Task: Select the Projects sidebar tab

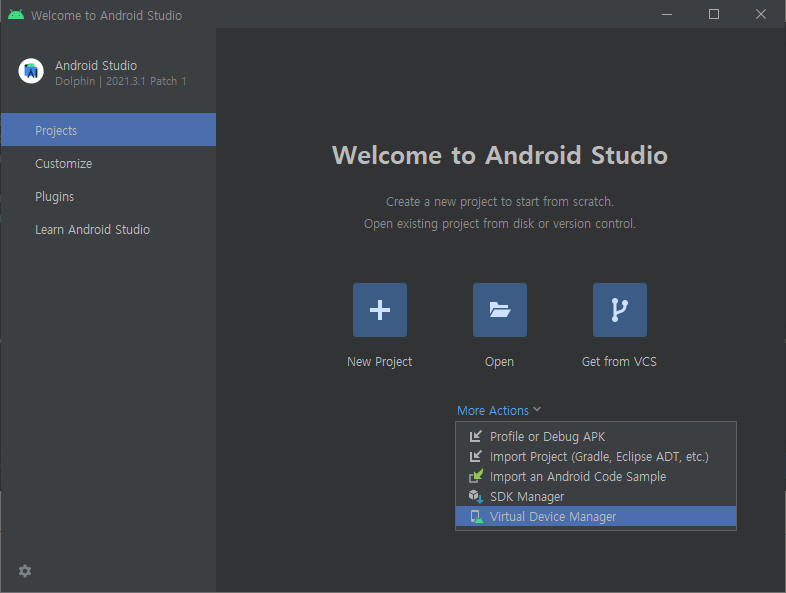Action: [x=108, y=130]
